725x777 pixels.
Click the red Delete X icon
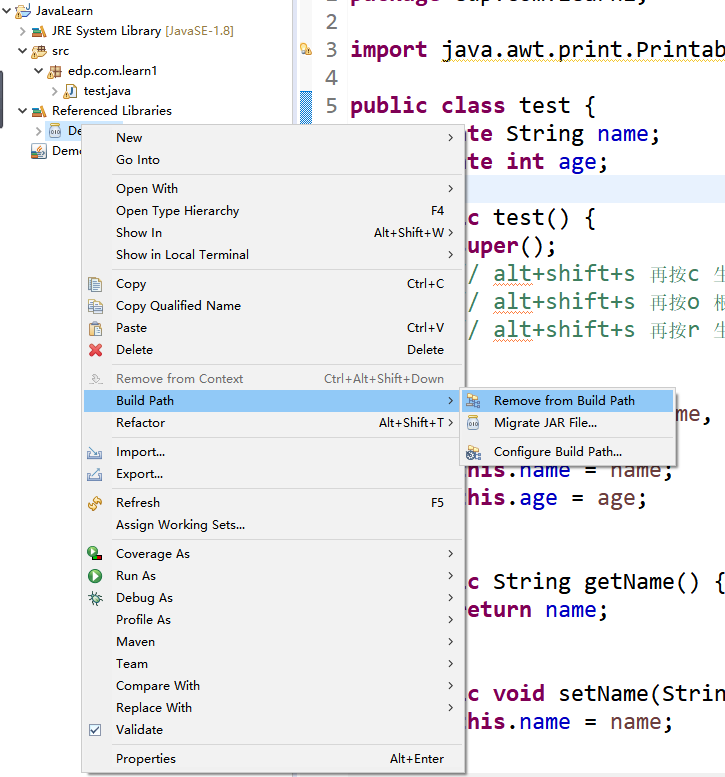coord(96,350)
